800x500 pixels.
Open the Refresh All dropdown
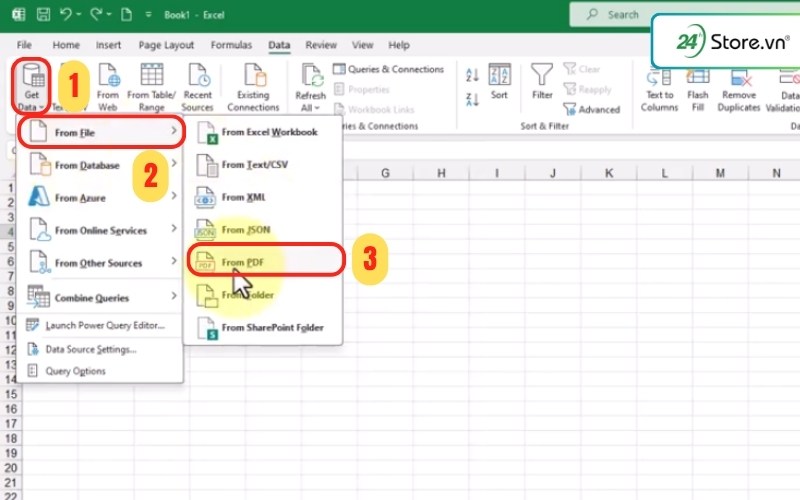(x=310, y=87)
